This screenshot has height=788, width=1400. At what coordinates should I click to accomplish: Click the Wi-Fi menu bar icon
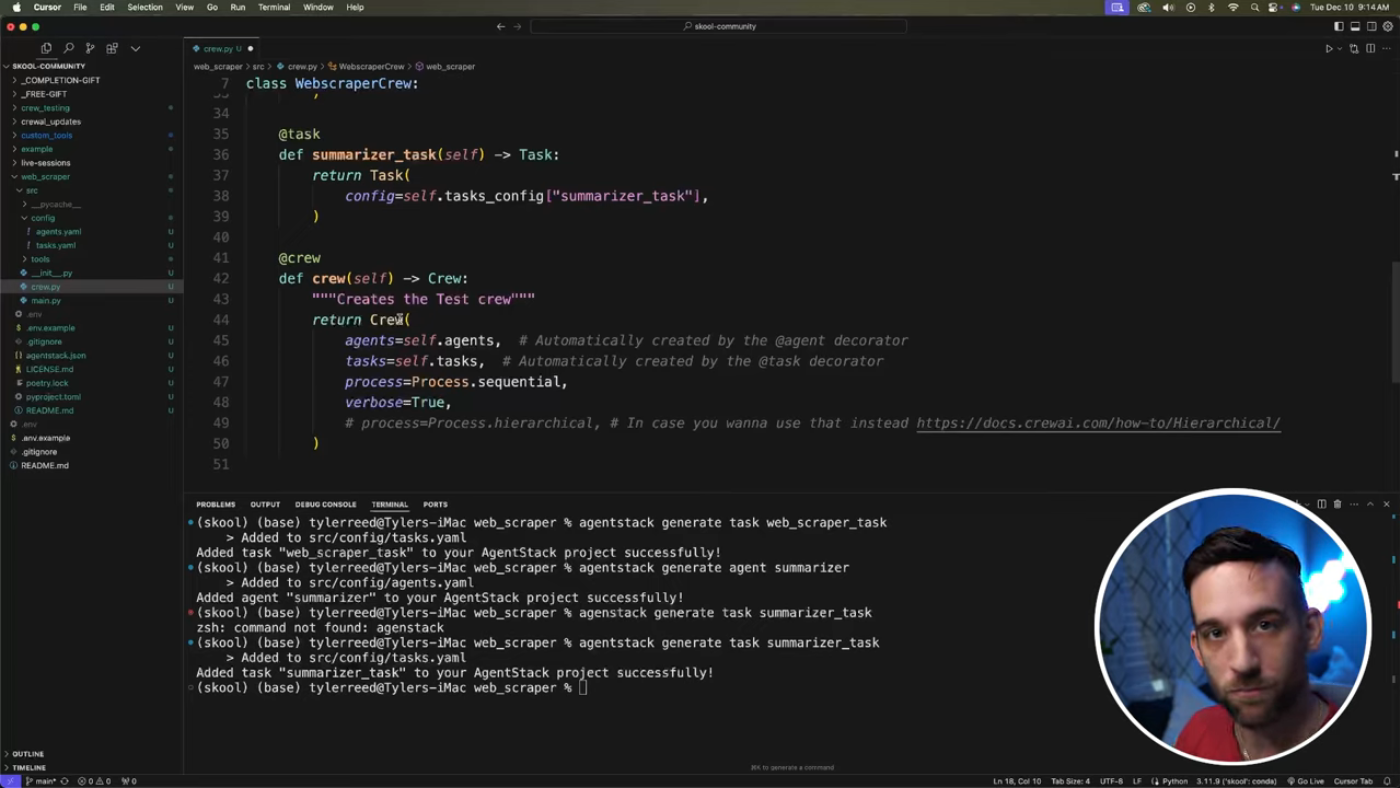(1233, 7)
